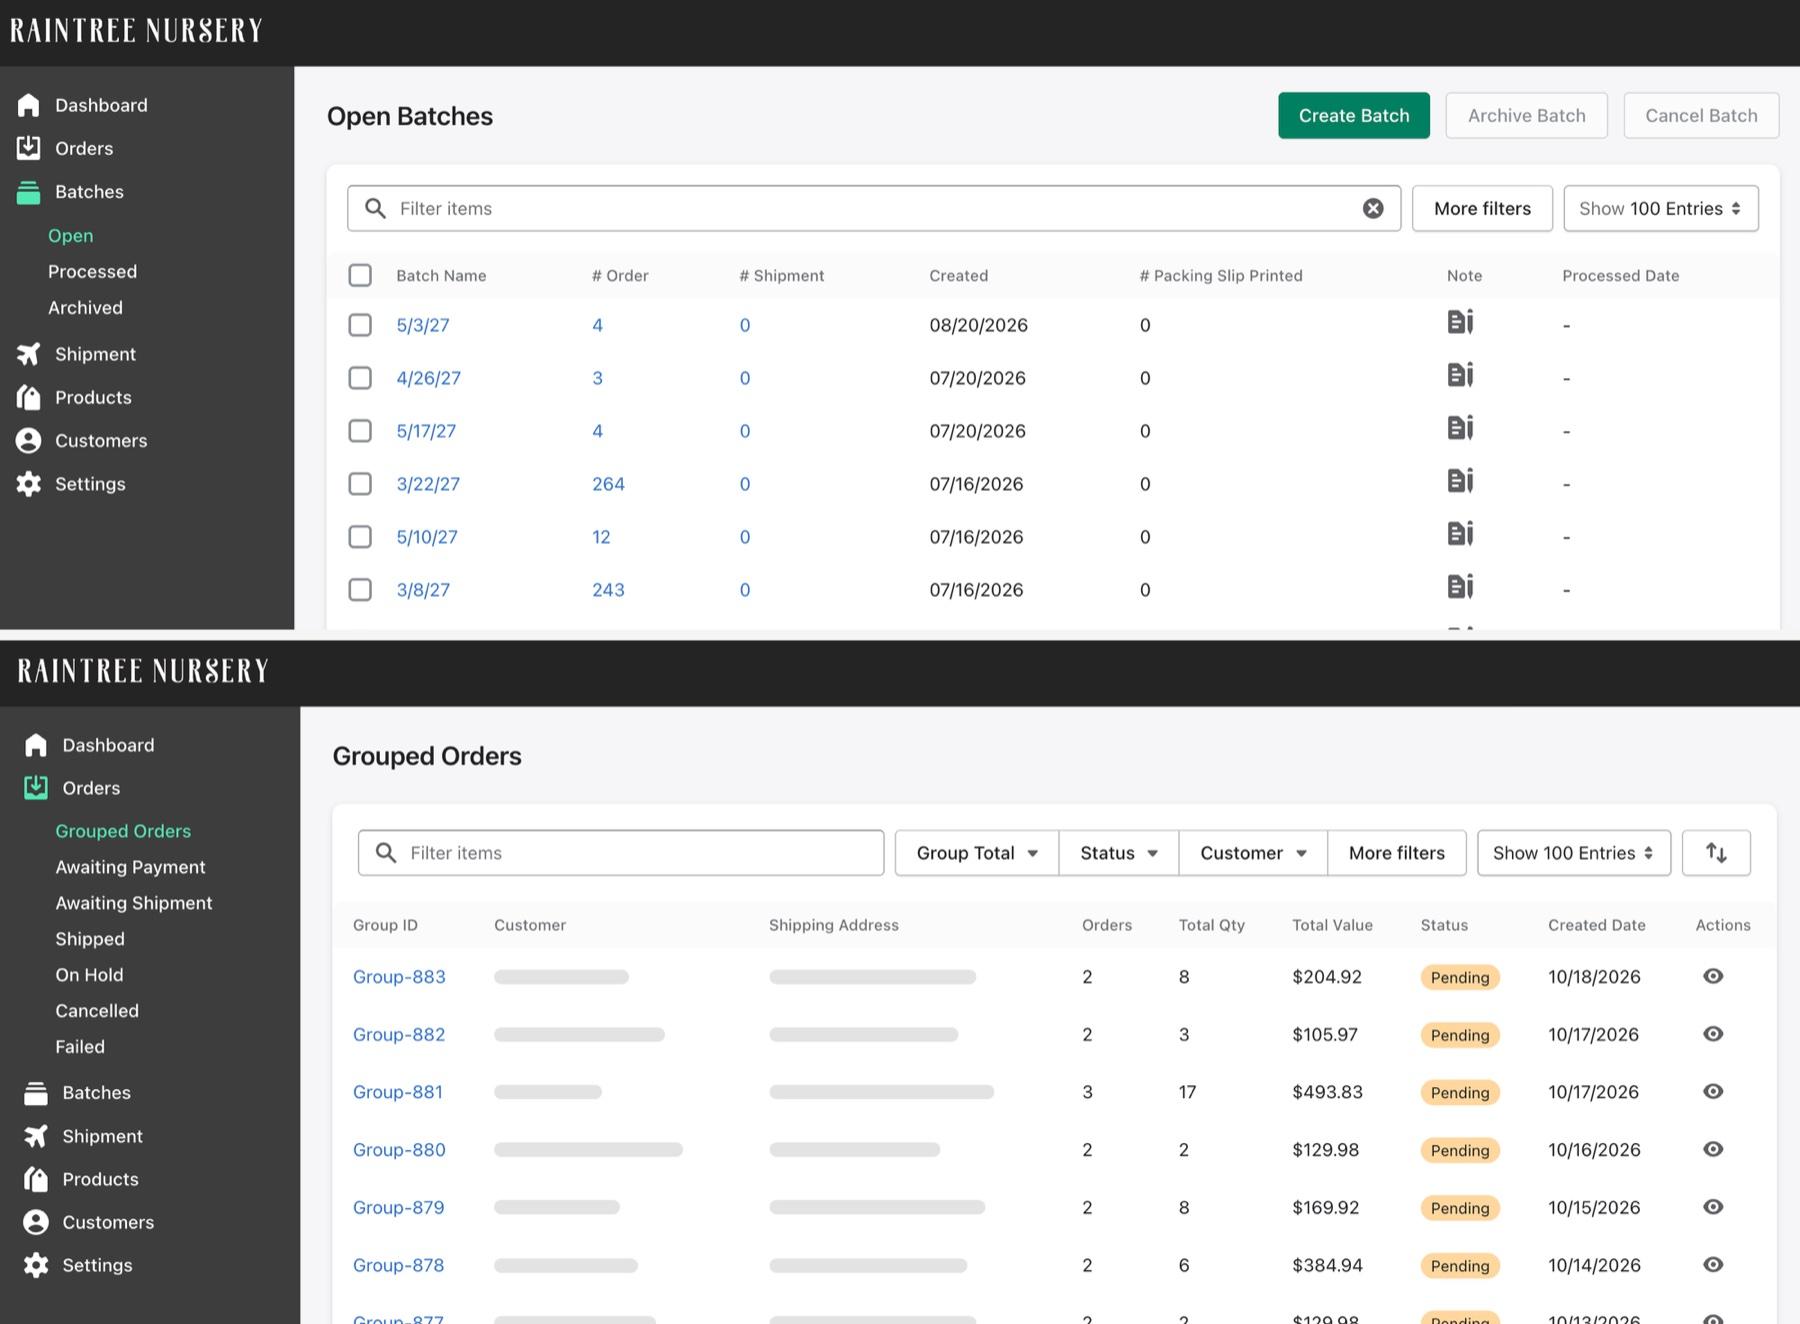Open the Status filter dropdown
This screenshot has height=1324, width=1800.
point(1119,853)
